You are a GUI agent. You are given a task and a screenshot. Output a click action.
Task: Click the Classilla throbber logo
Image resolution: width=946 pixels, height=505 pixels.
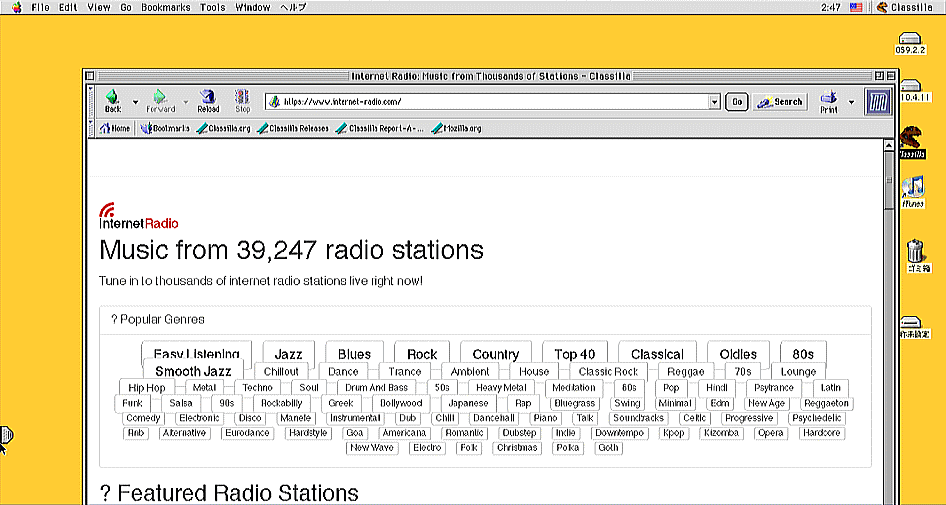pyautogui.click(x=877, y=101)
